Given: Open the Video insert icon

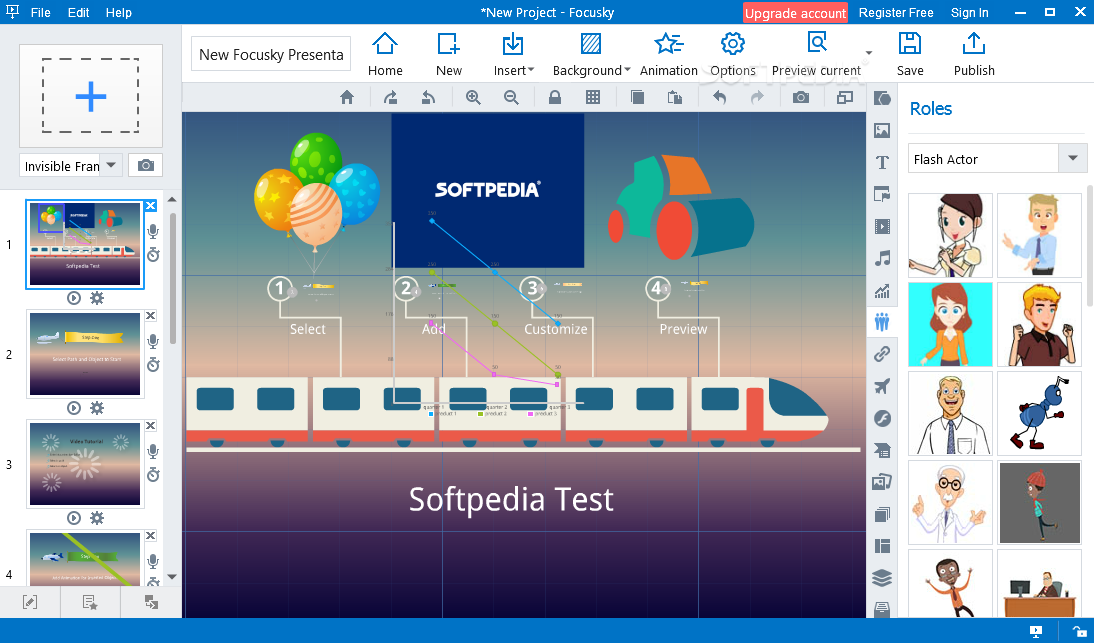Looking at the screenshot, I should tap(882, 227).
